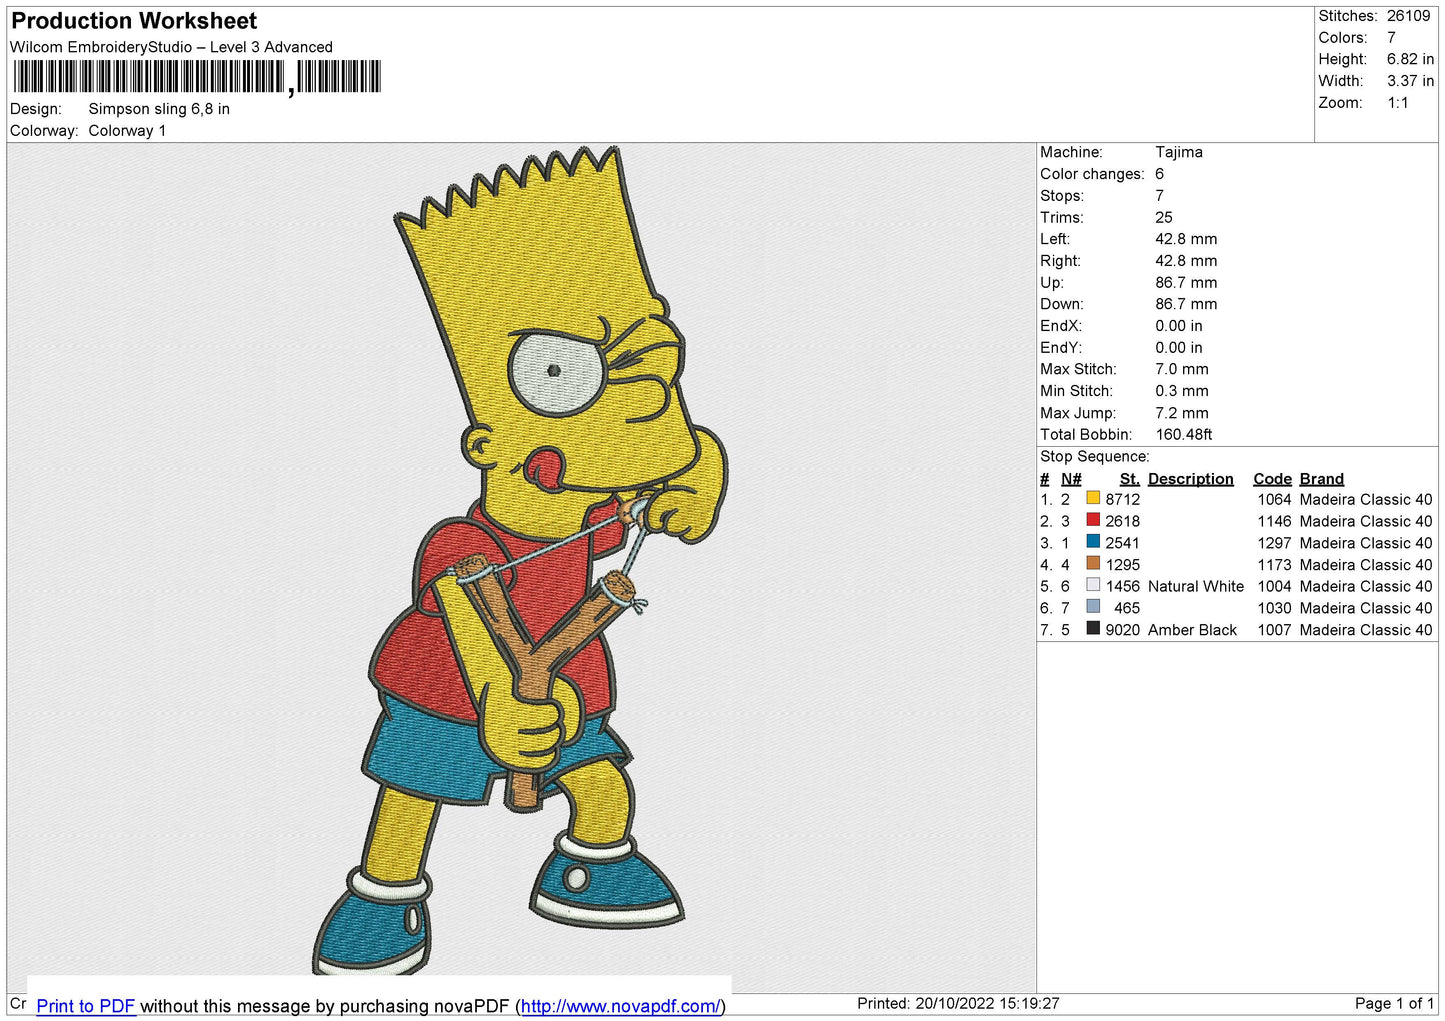Click thread code 1146 in the table

click(1274, 521)
